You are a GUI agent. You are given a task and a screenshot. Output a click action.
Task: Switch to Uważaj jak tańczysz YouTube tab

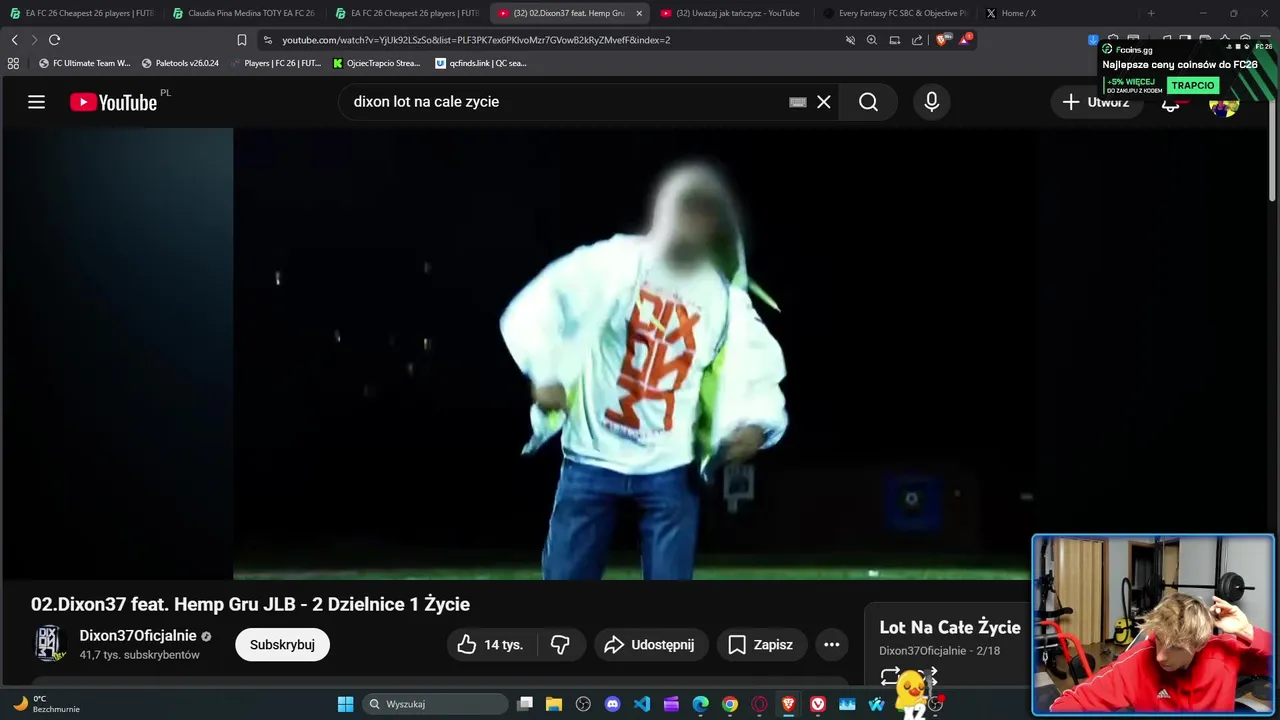point(732,13)
